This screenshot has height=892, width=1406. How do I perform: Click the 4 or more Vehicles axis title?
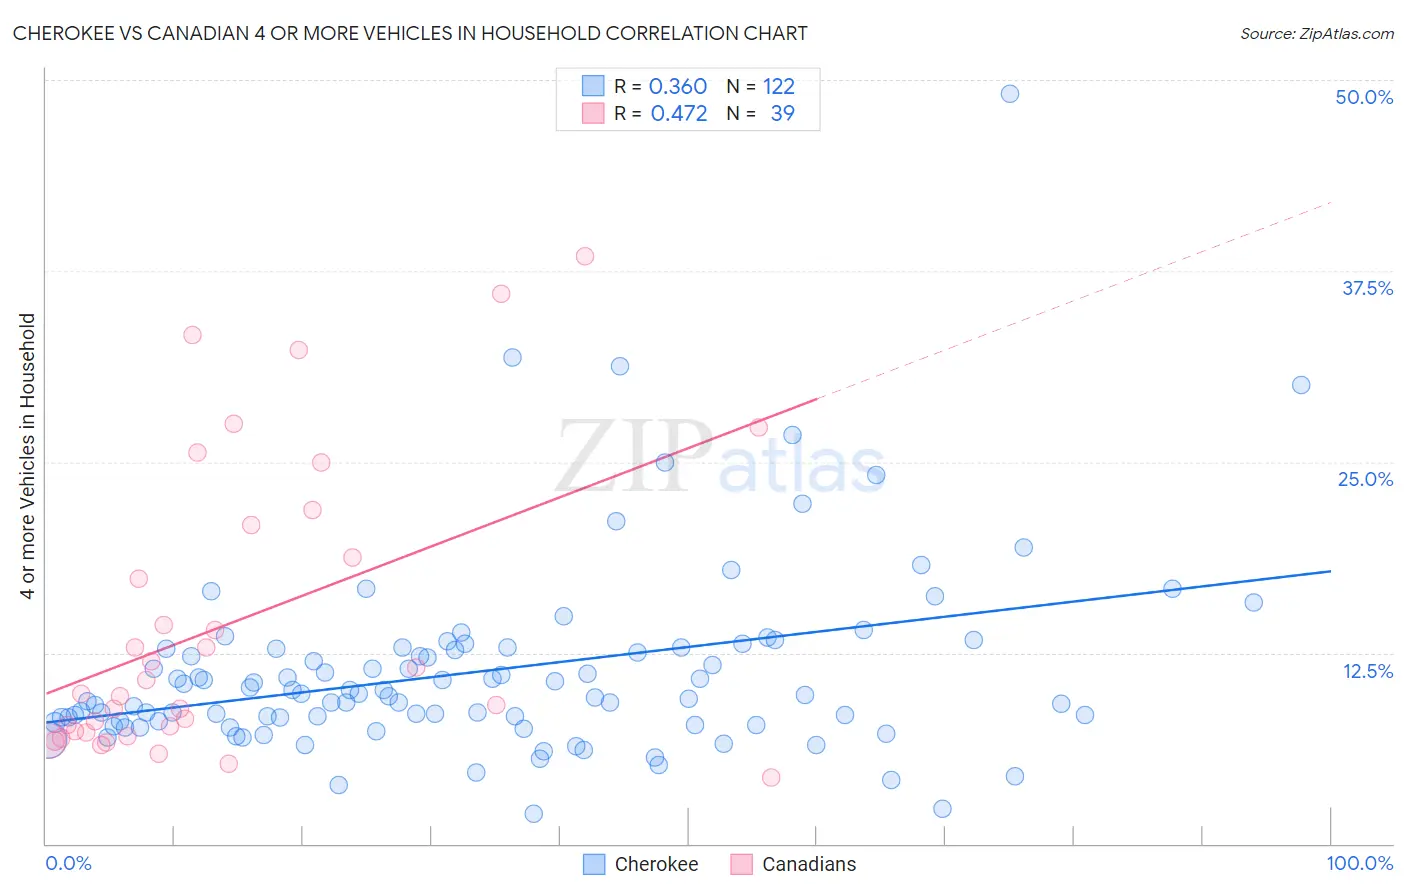tap(27, 456)
